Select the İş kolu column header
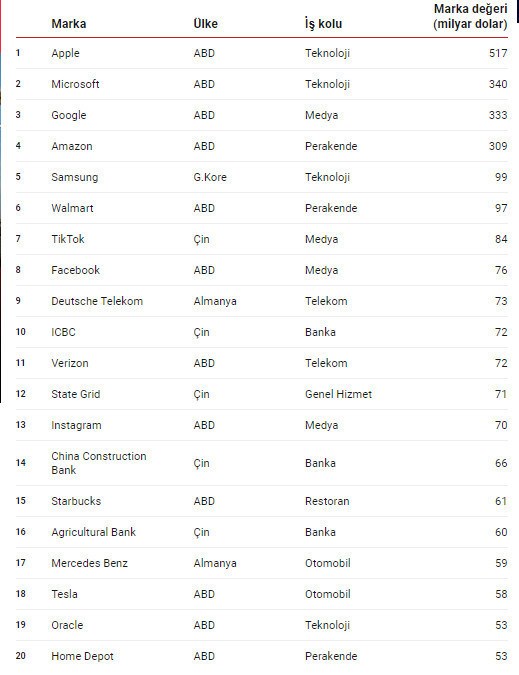Screen dimensions: 519x675 [x=323, y=24]
